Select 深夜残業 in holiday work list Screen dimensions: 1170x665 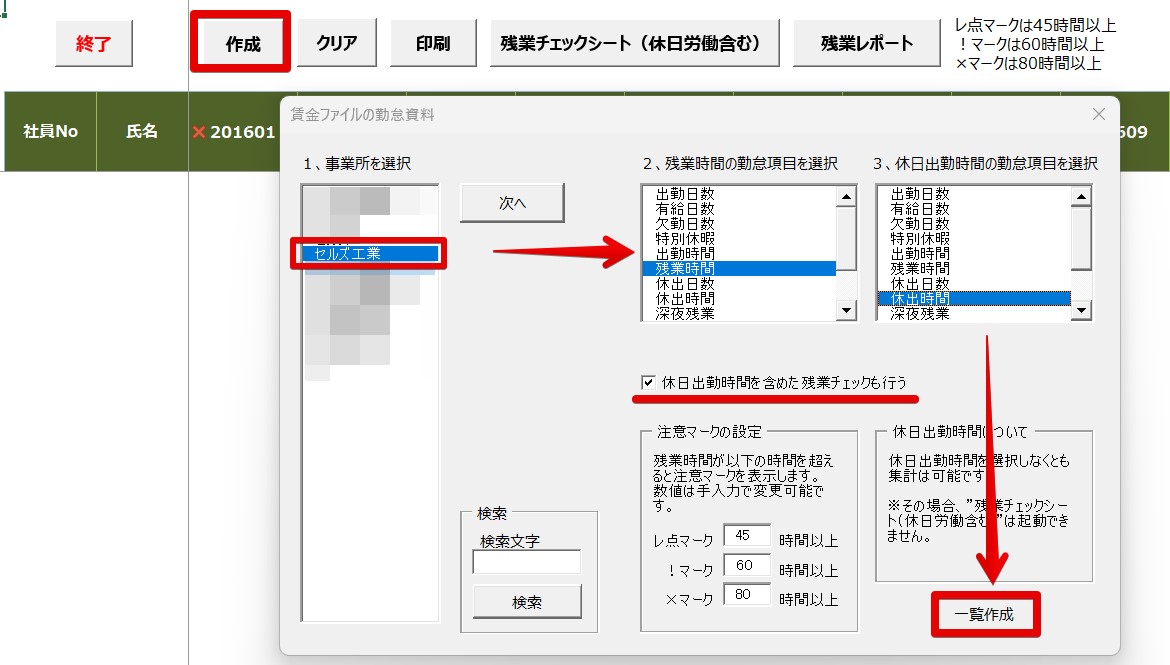point(974,314)
